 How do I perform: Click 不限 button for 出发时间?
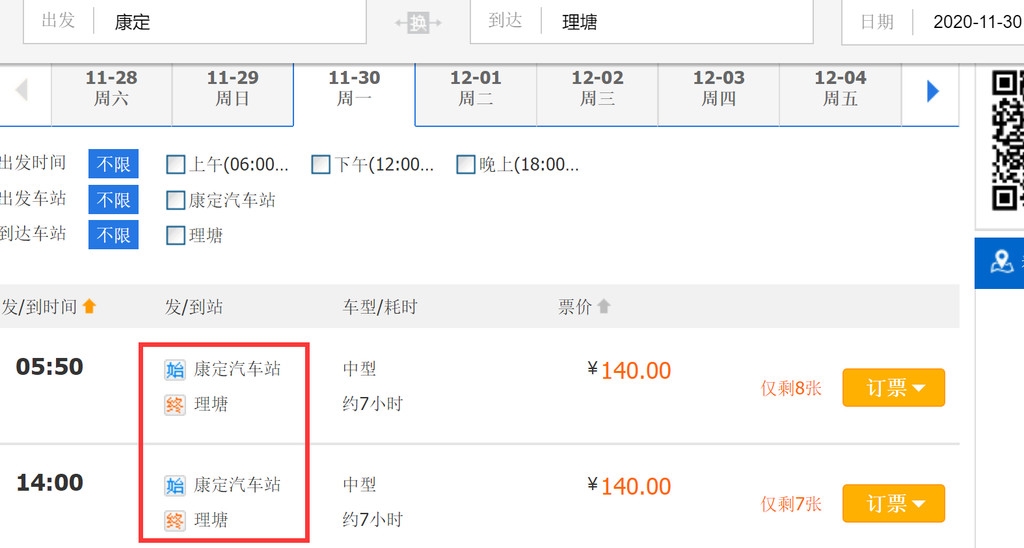[114, 164]
